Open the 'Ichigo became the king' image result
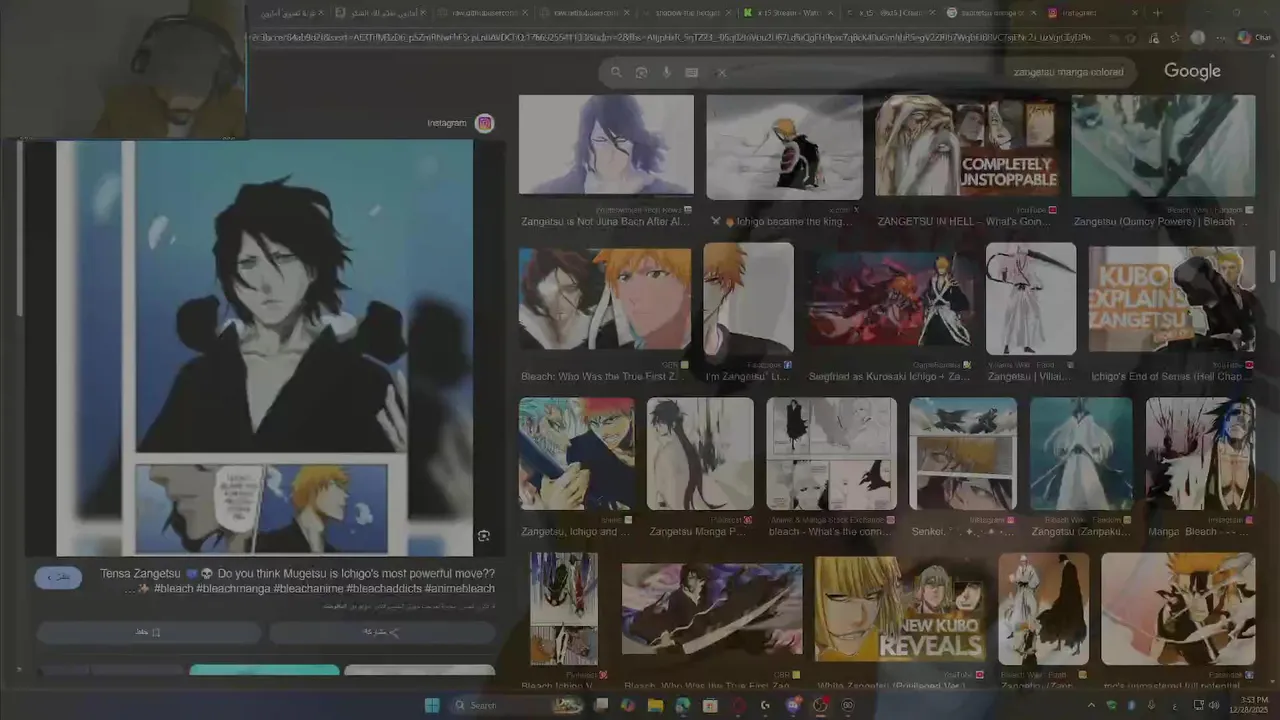1280x720 pixels. point(784,147)
